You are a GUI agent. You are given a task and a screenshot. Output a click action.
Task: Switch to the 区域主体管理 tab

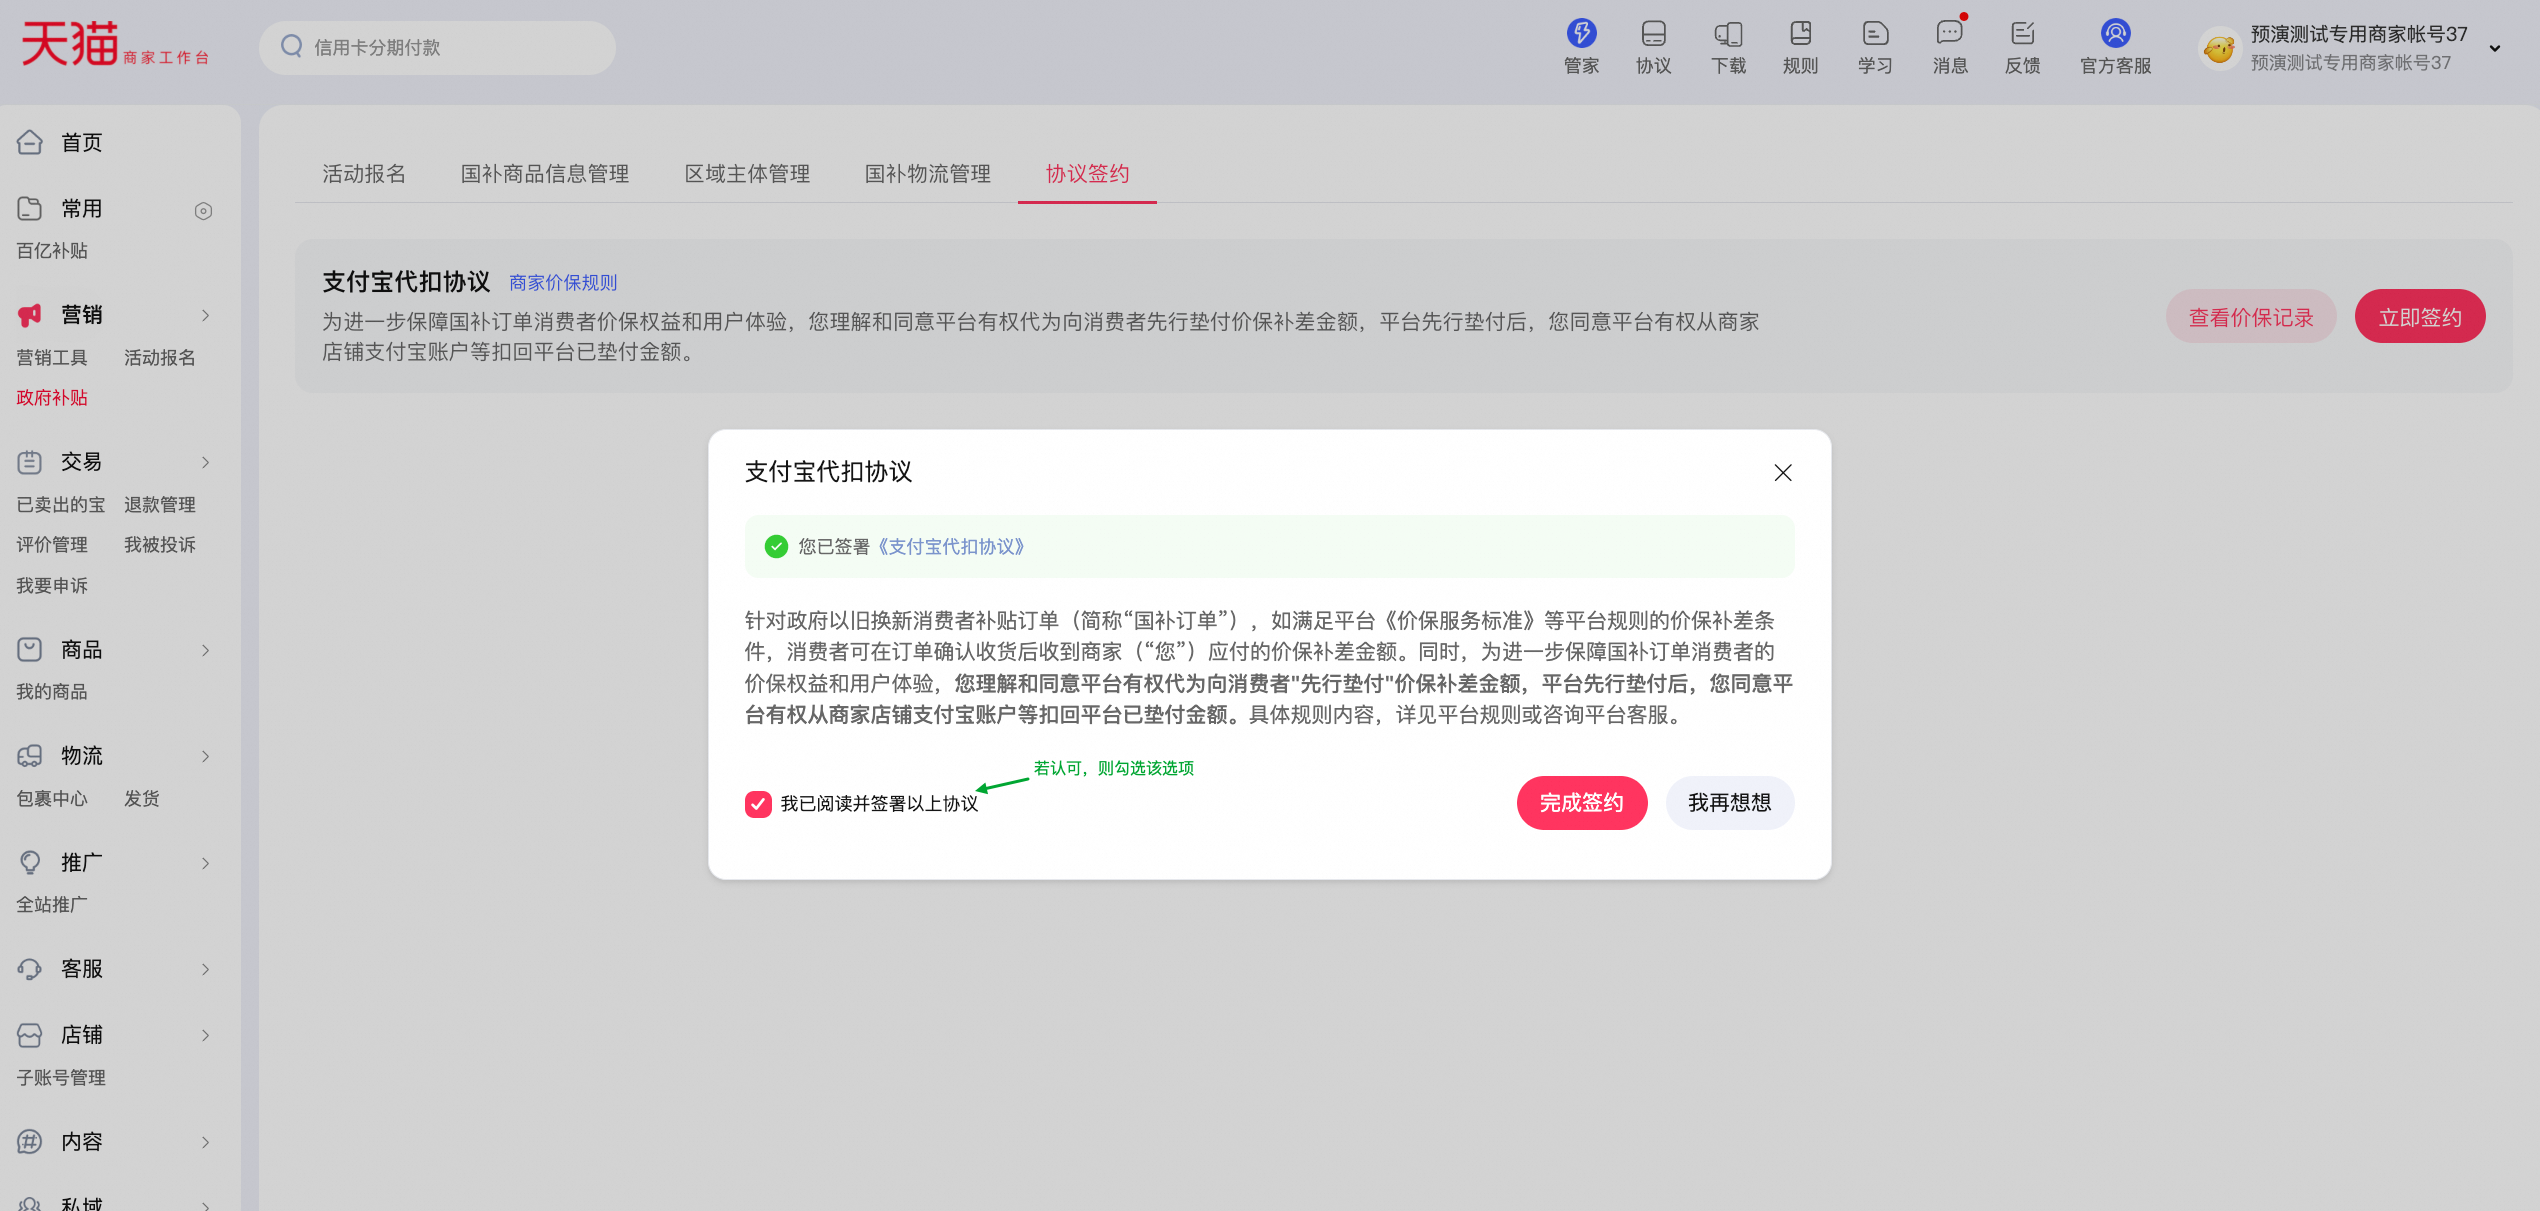pyautogui.click(x=747, y=173)
